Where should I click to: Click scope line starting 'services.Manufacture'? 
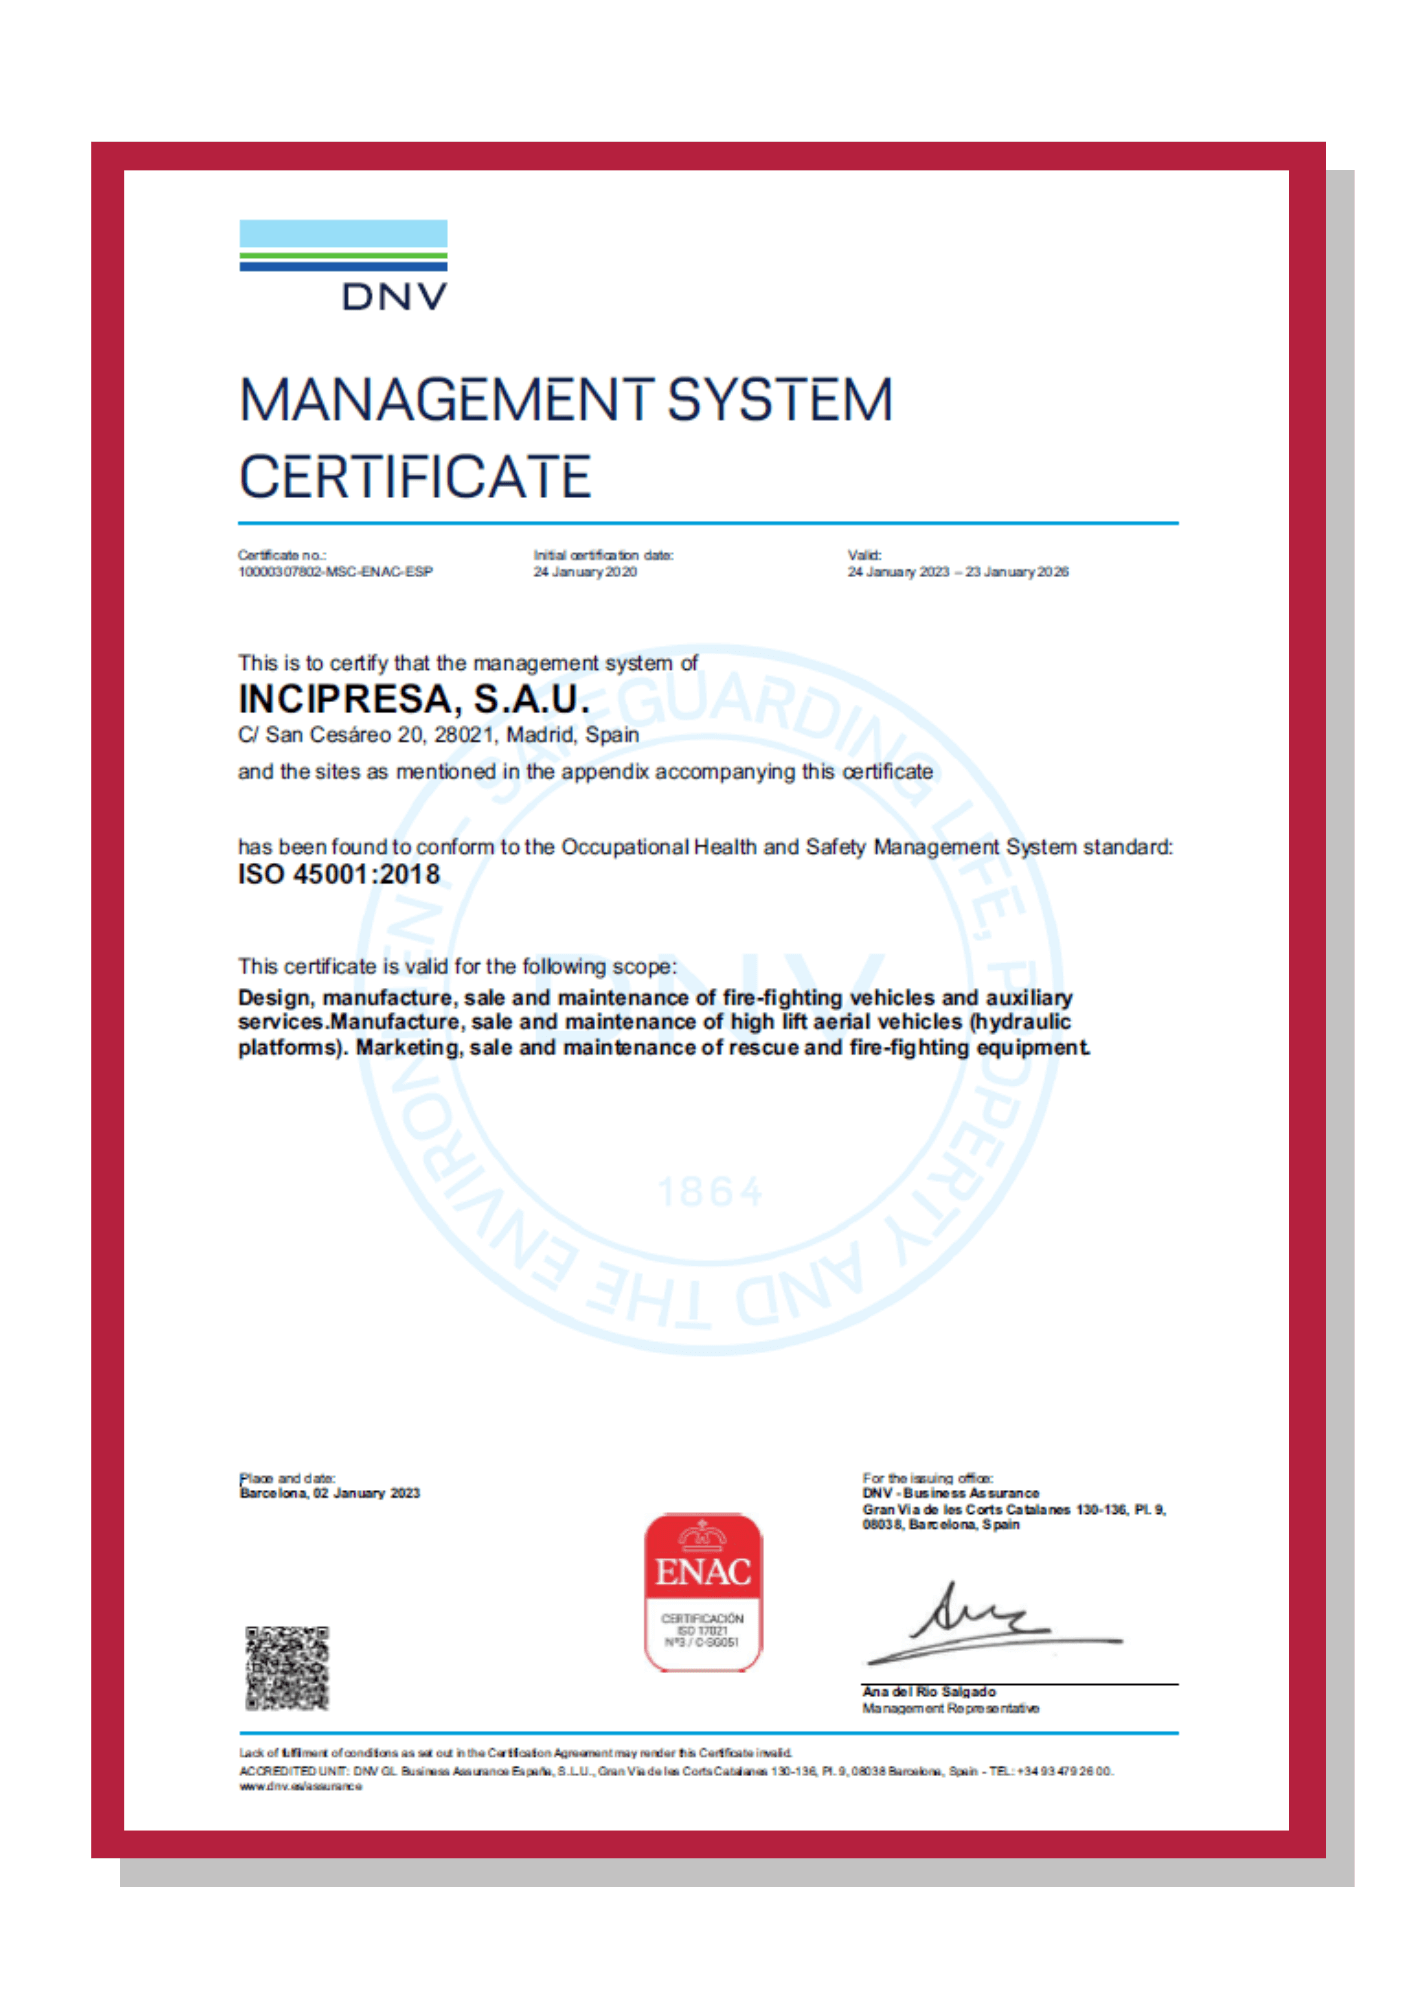pos(654,1022)
